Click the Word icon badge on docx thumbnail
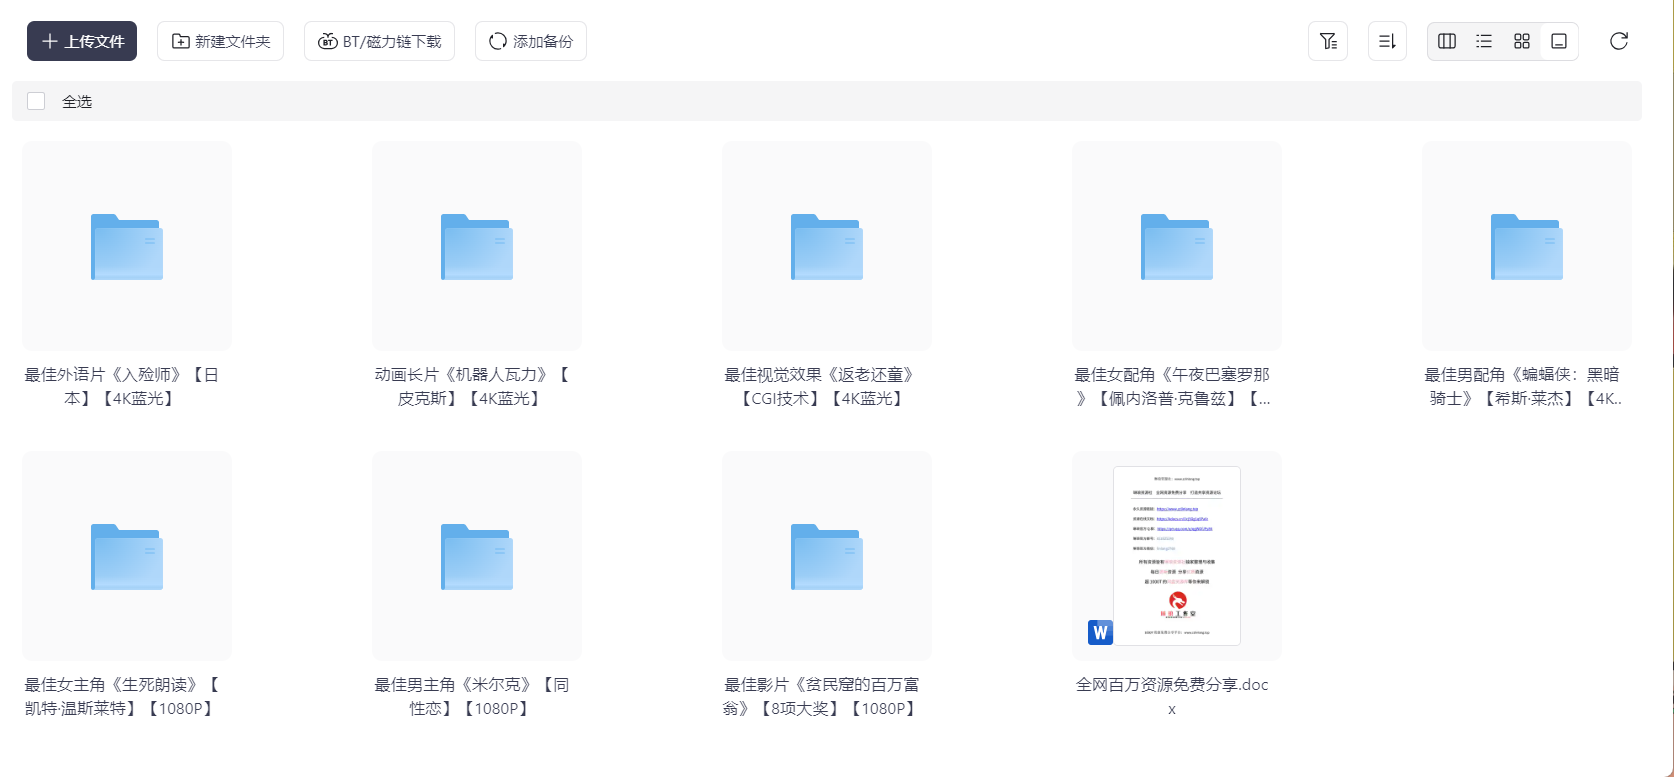Viewport: 1674px width, 777px height. pos(1101,632)
